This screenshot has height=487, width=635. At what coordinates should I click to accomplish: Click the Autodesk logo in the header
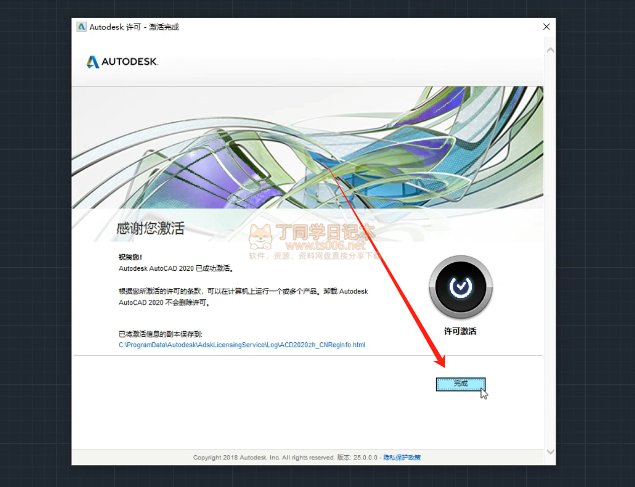[122, 62]
